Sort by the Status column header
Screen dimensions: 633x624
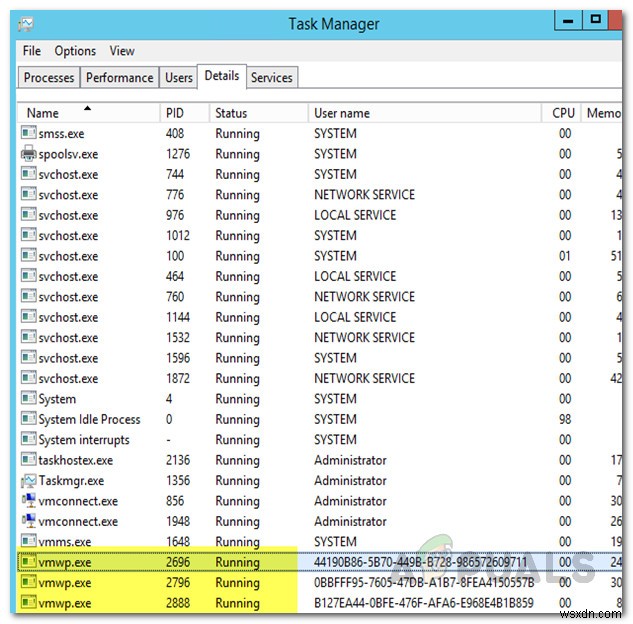(259, 113)
